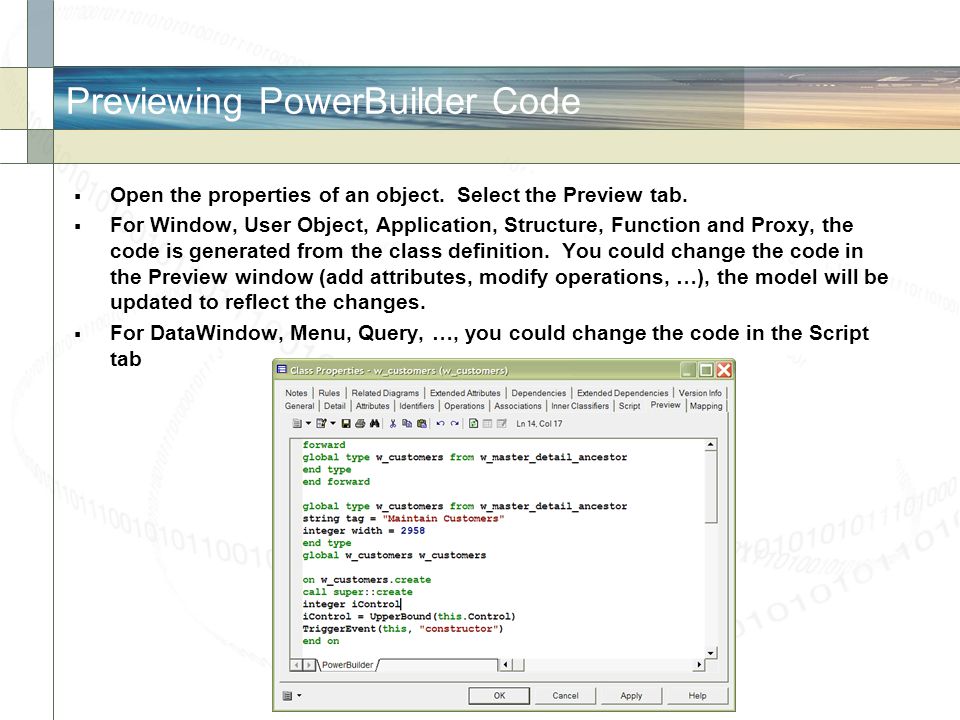This screenshot has height=720, width=960.
Task: Click the dialog title bar window icon
Action: coord(282,369)
